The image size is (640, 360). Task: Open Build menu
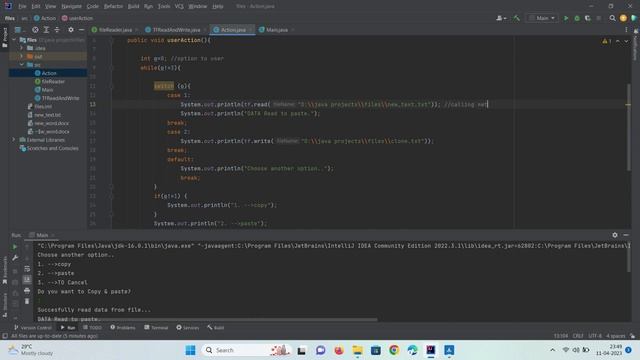[x=133, y=6]
